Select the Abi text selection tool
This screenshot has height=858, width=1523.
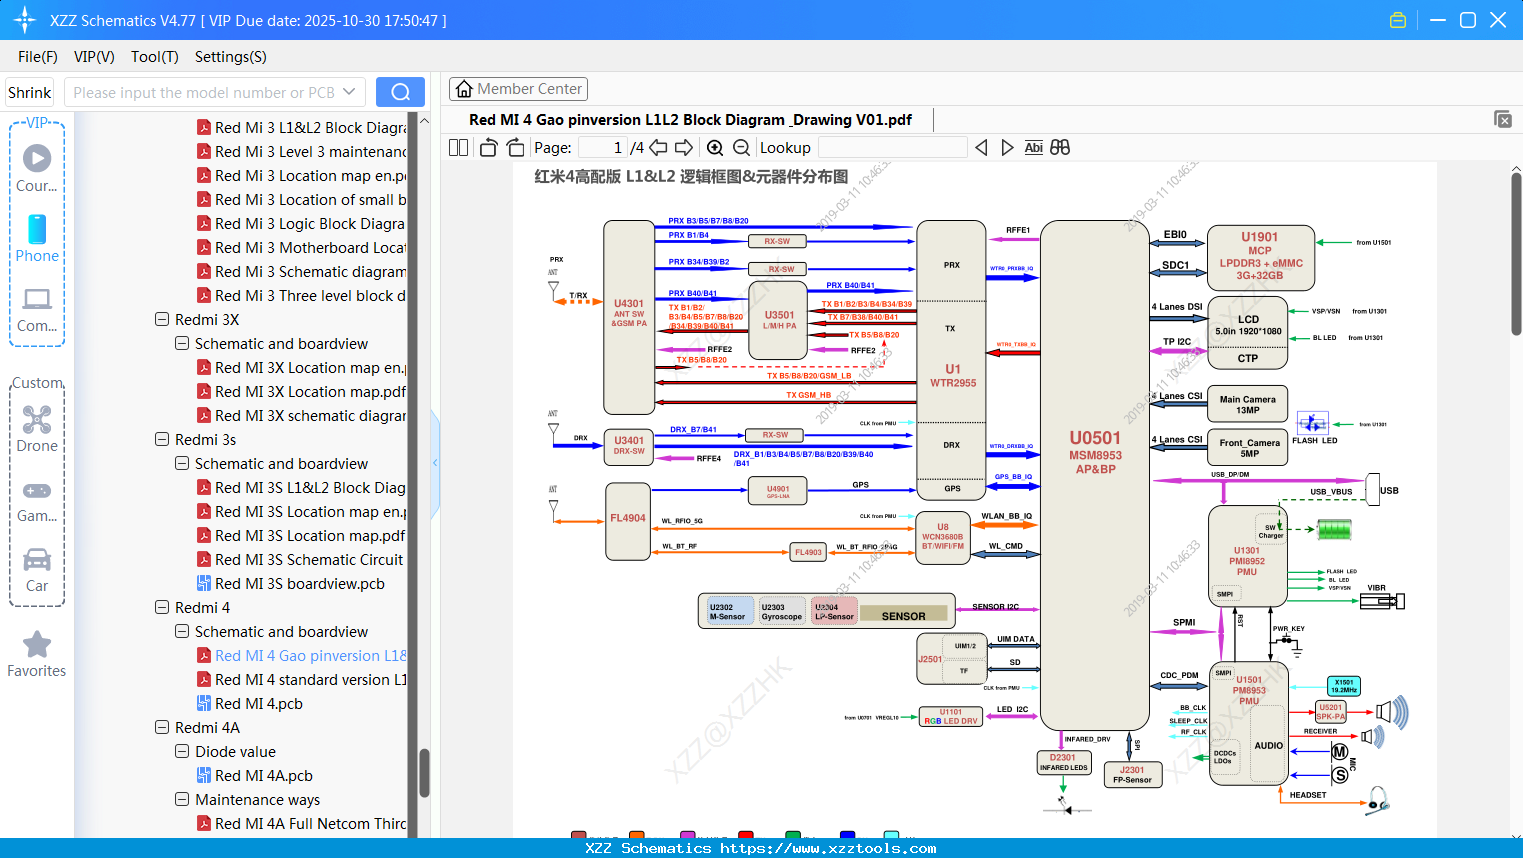click(x=1034, y=147)
